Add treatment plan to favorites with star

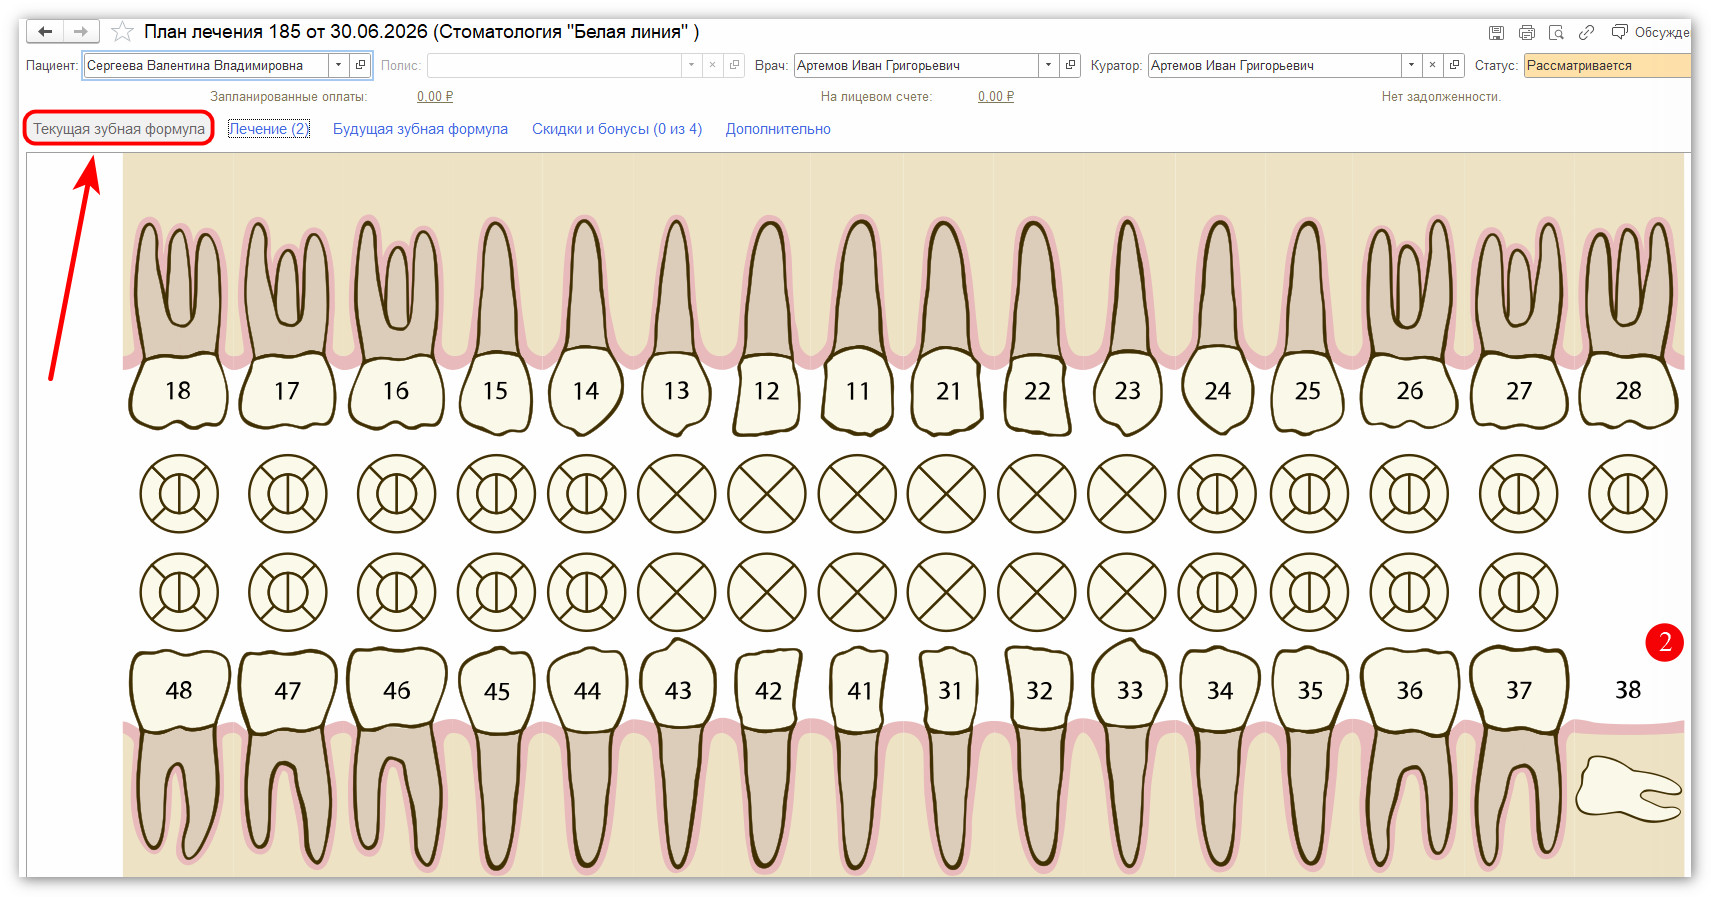[x=122, y=32]
